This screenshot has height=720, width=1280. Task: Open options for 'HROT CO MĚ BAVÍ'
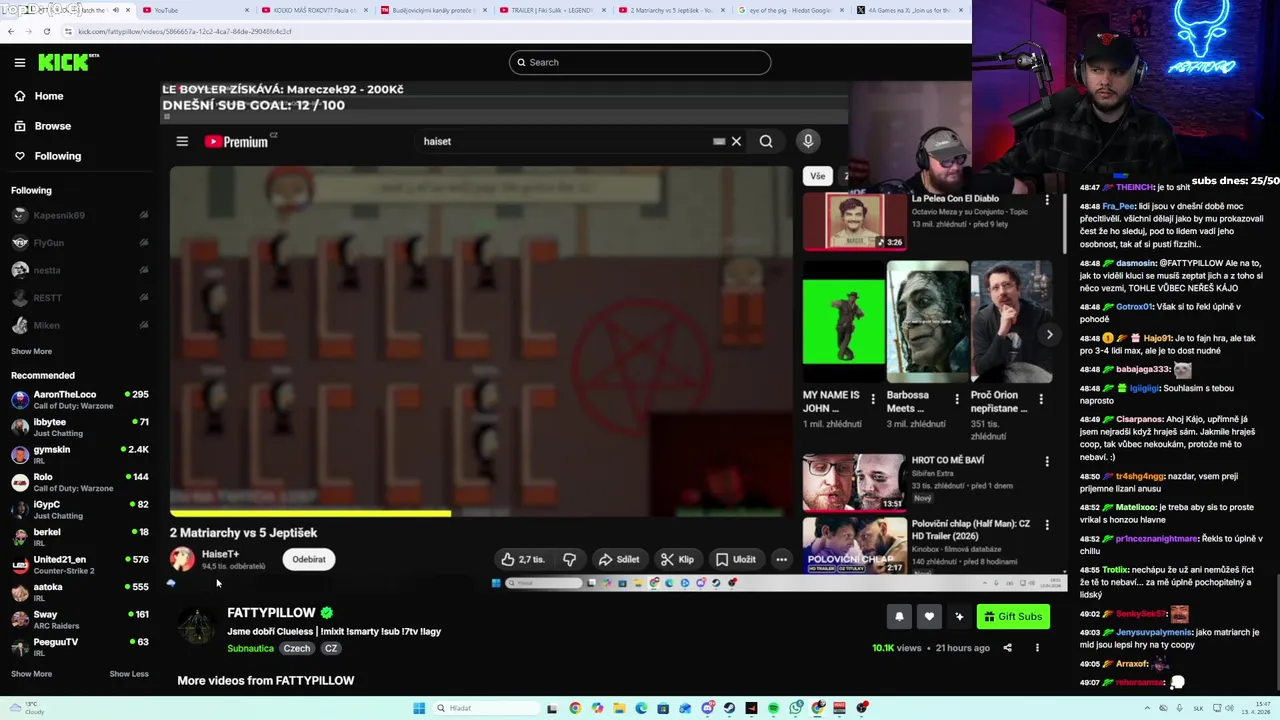coord(1047,462)
